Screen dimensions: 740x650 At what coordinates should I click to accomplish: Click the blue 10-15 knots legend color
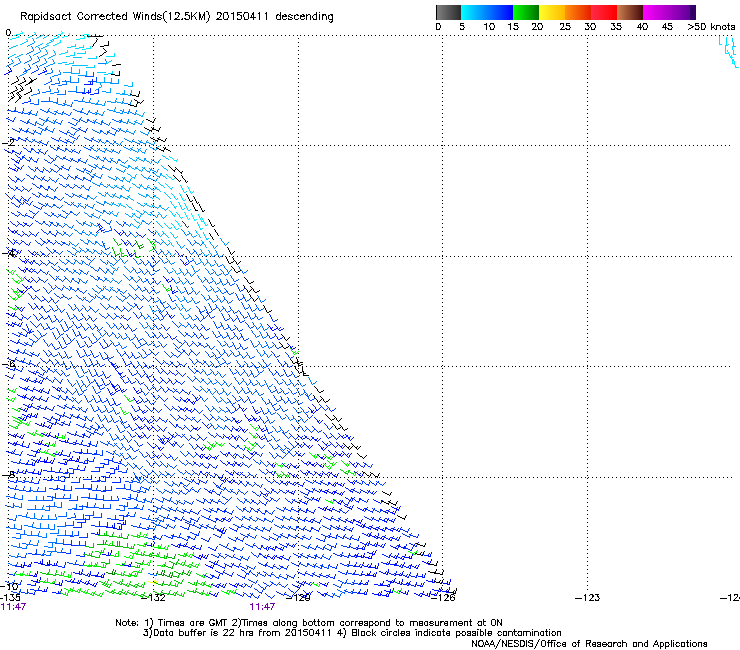(500, 12)
